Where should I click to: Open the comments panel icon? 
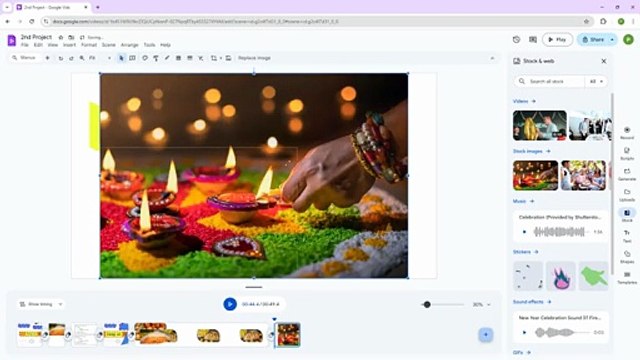tap(533, 40)
